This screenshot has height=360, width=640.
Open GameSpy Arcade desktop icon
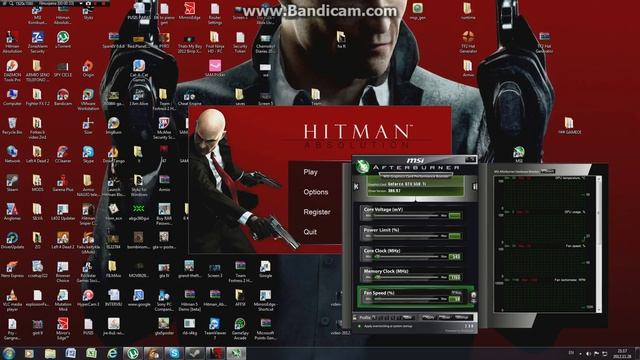[240, 328]
